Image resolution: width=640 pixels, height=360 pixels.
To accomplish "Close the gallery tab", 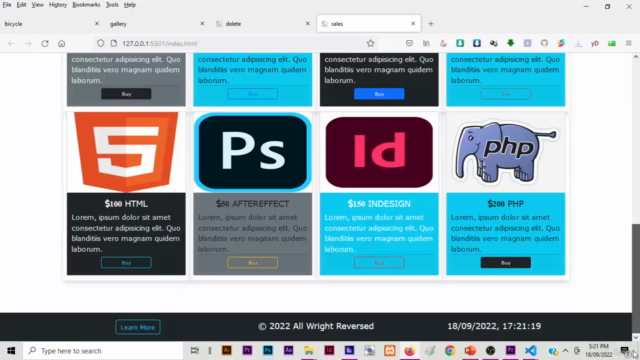I will tap(202, 24).
